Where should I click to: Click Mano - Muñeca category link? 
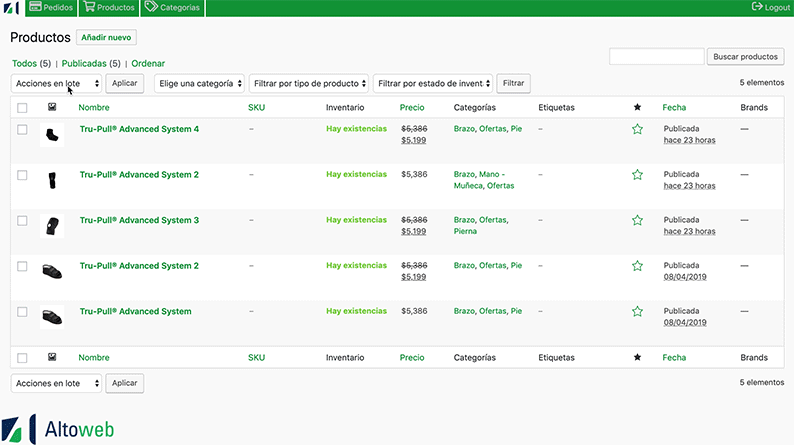click(479, 180)
